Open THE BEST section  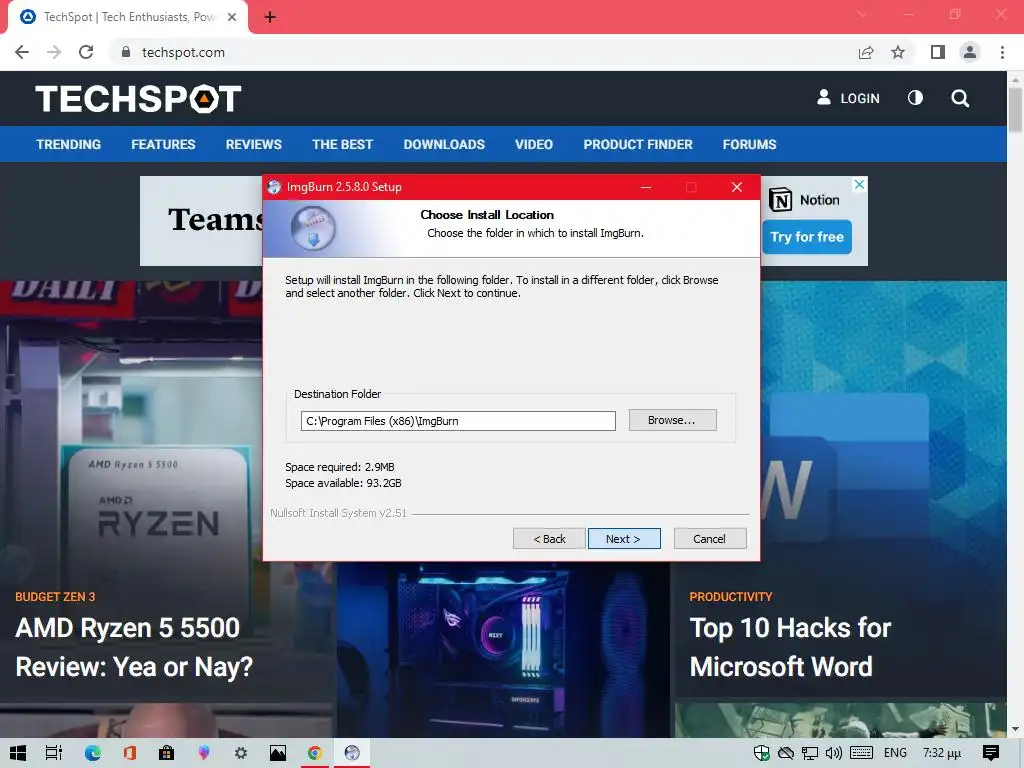click(342, 144)
